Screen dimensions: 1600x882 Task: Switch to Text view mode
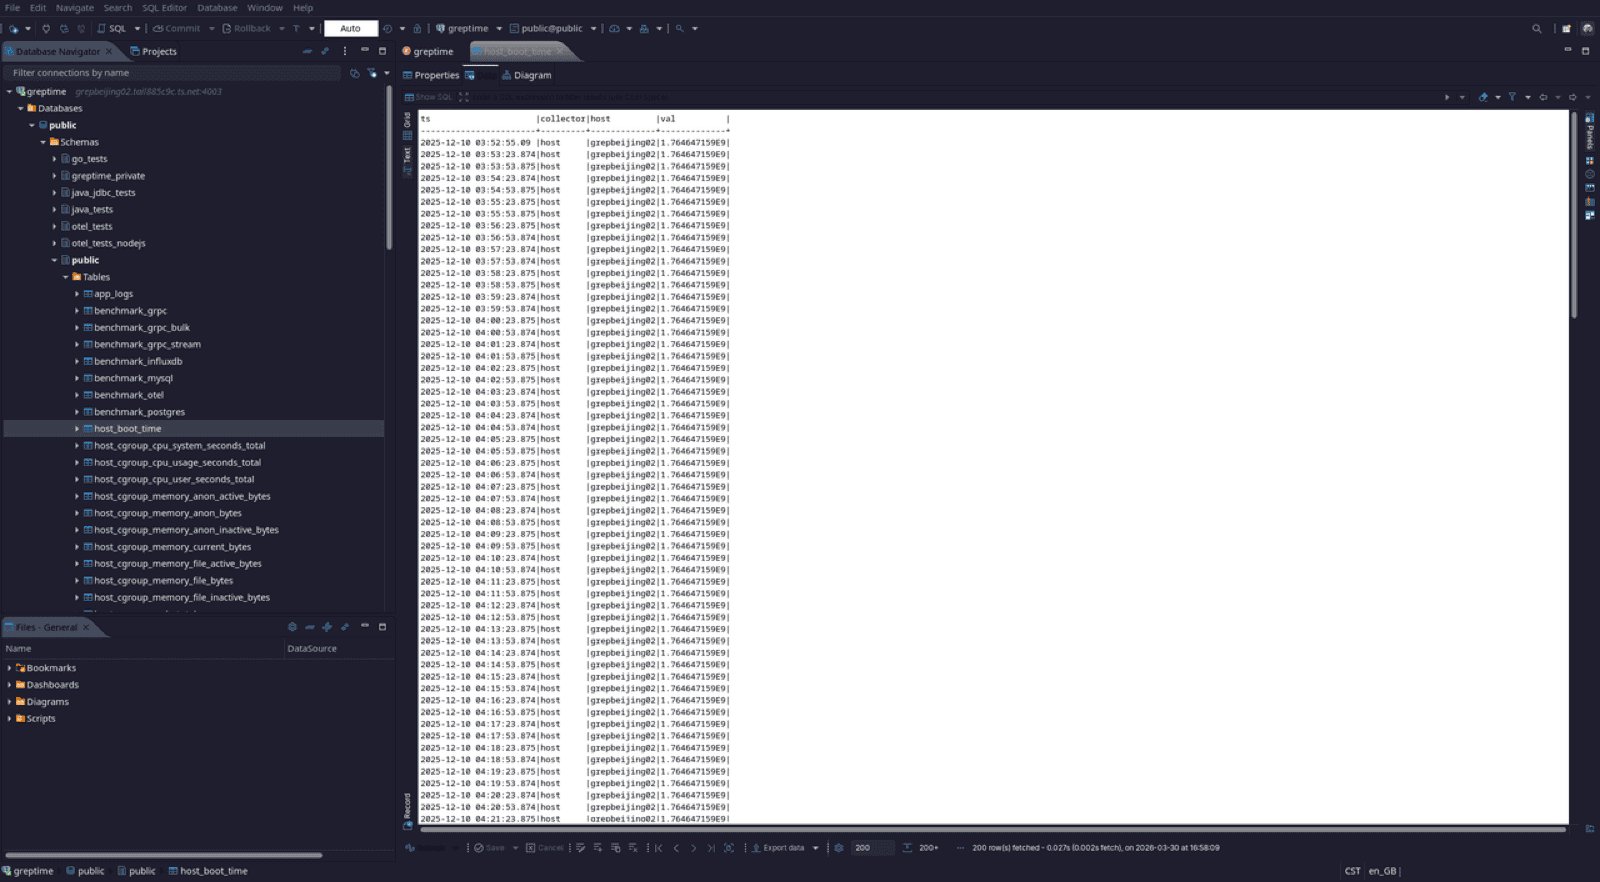point(407,161)
